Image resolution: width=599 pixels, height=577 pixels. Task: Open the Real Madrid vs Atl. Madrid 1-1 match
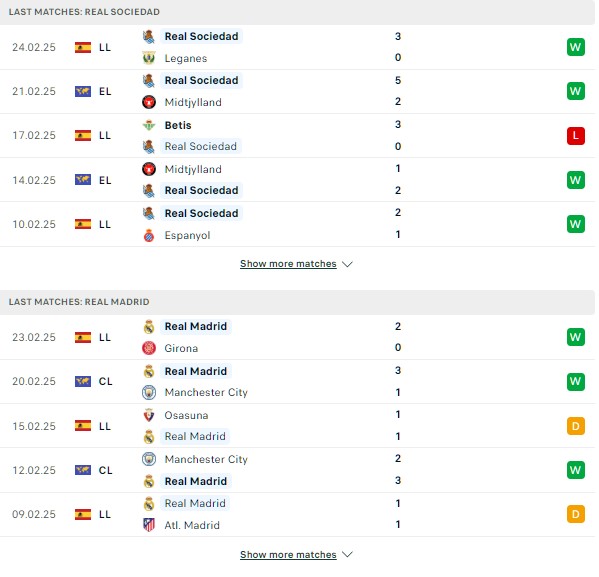[297, 514]
